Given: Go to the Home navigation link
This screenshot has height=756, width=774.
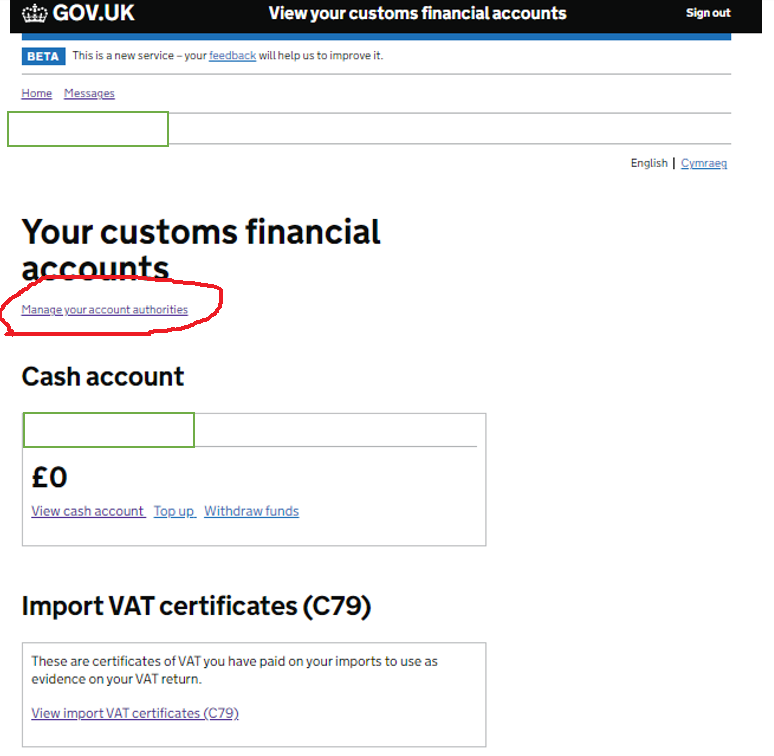Looking at the screenshot, I should 37,93.
